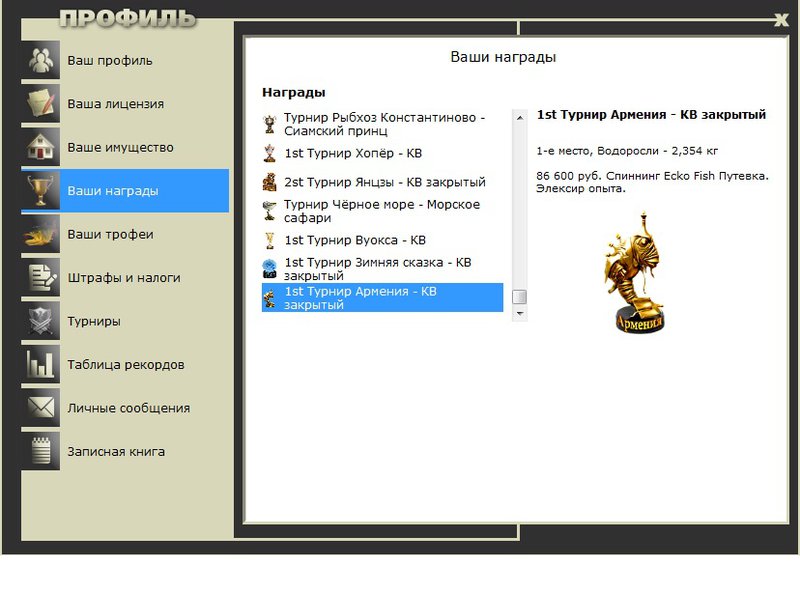The height and width of the screenshot is (593, 800).
Task: Click blue icon of Зимняя сказка award
Action: pyautogui.click(x=269, y=268)
